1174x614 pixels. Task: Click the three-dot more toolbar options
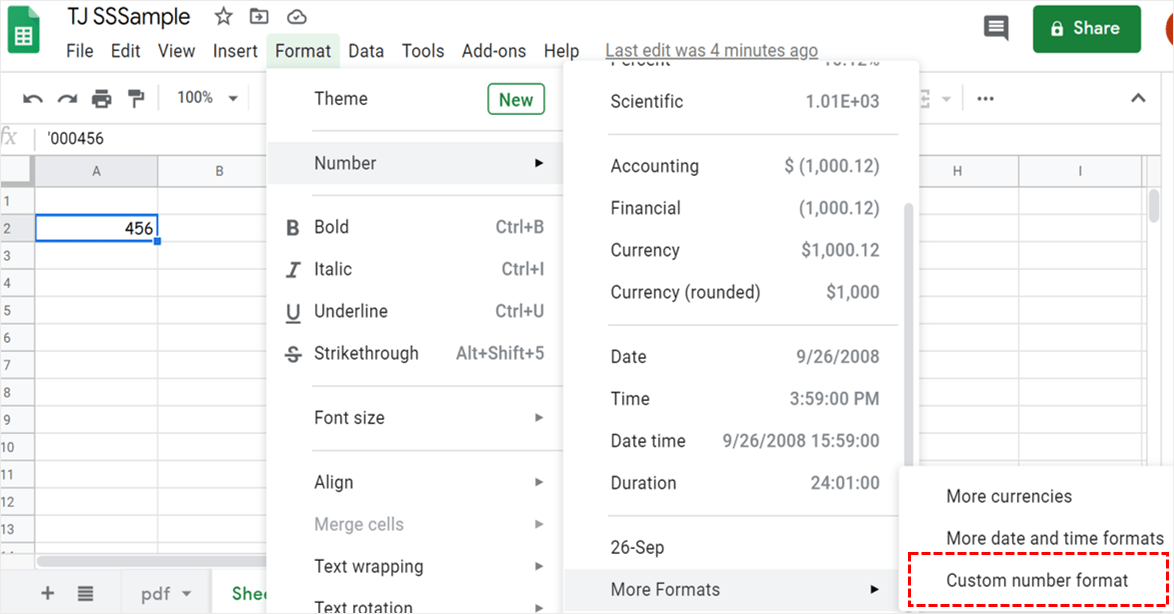tap(985, 98)
